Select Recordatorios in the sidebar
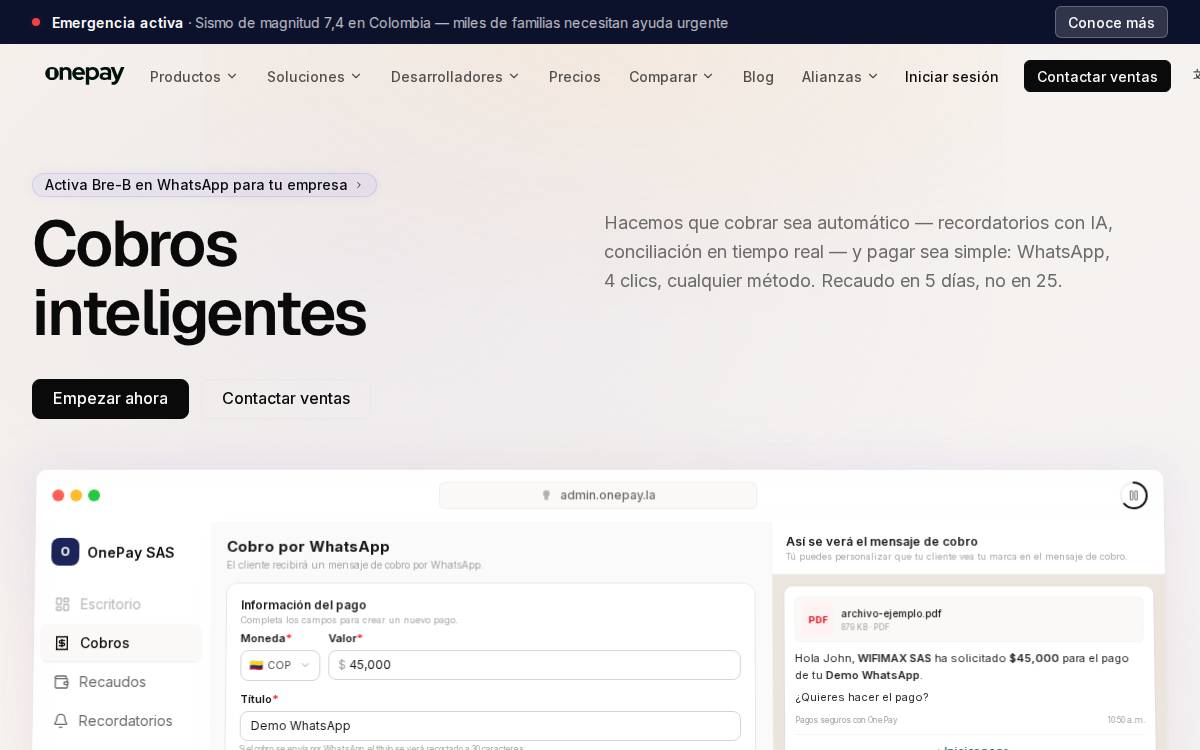The height and width of the screenshot is (750, 1200). click(x=121, y=721)
